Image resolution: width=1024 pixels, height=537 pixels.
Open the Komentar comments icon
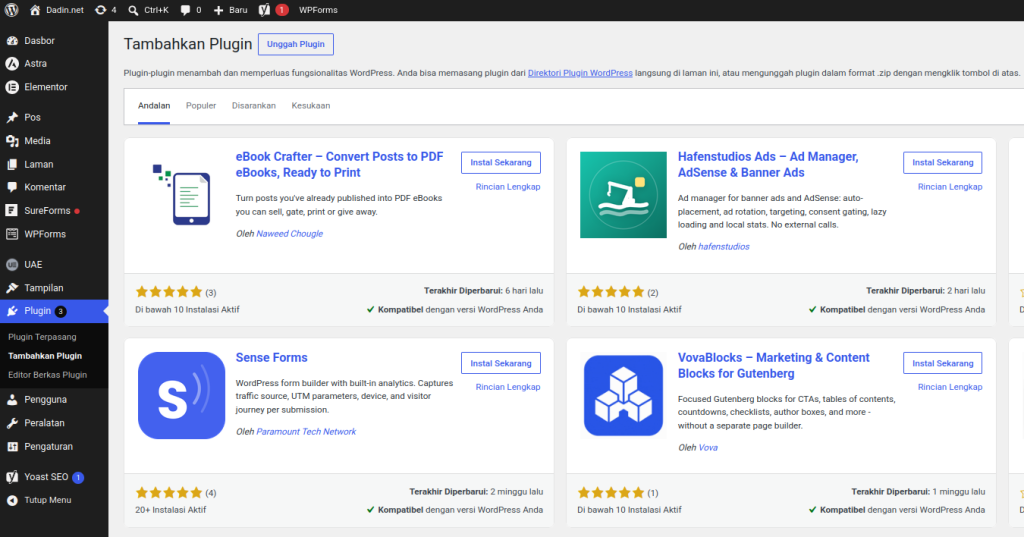point(12,187)
